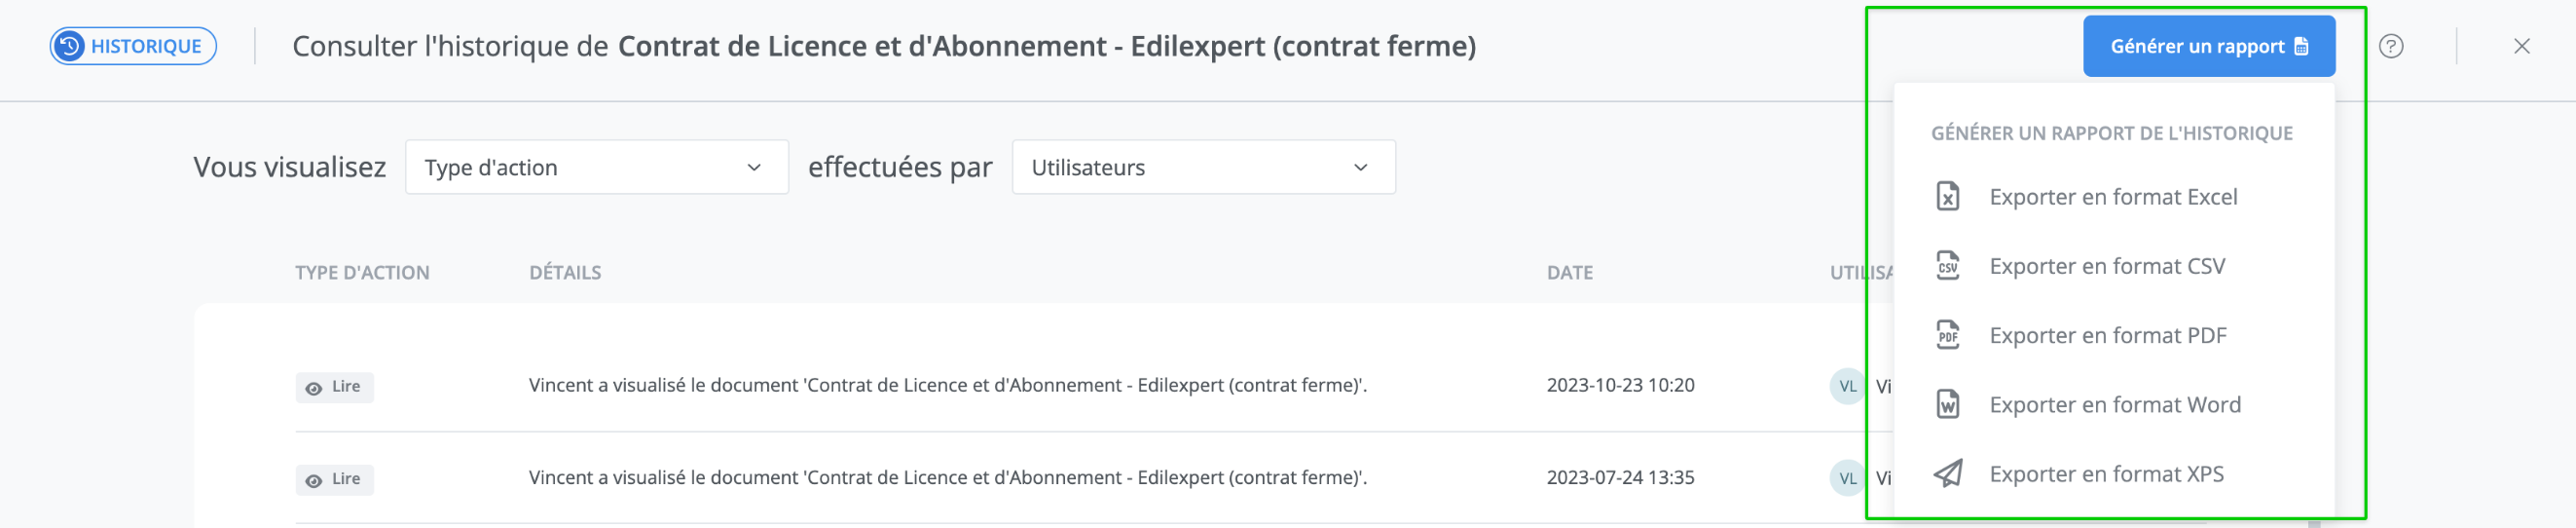Screen dimensions: 2576x528
Task: Click the VL avatar in first row
Action: click(1847, 386)
